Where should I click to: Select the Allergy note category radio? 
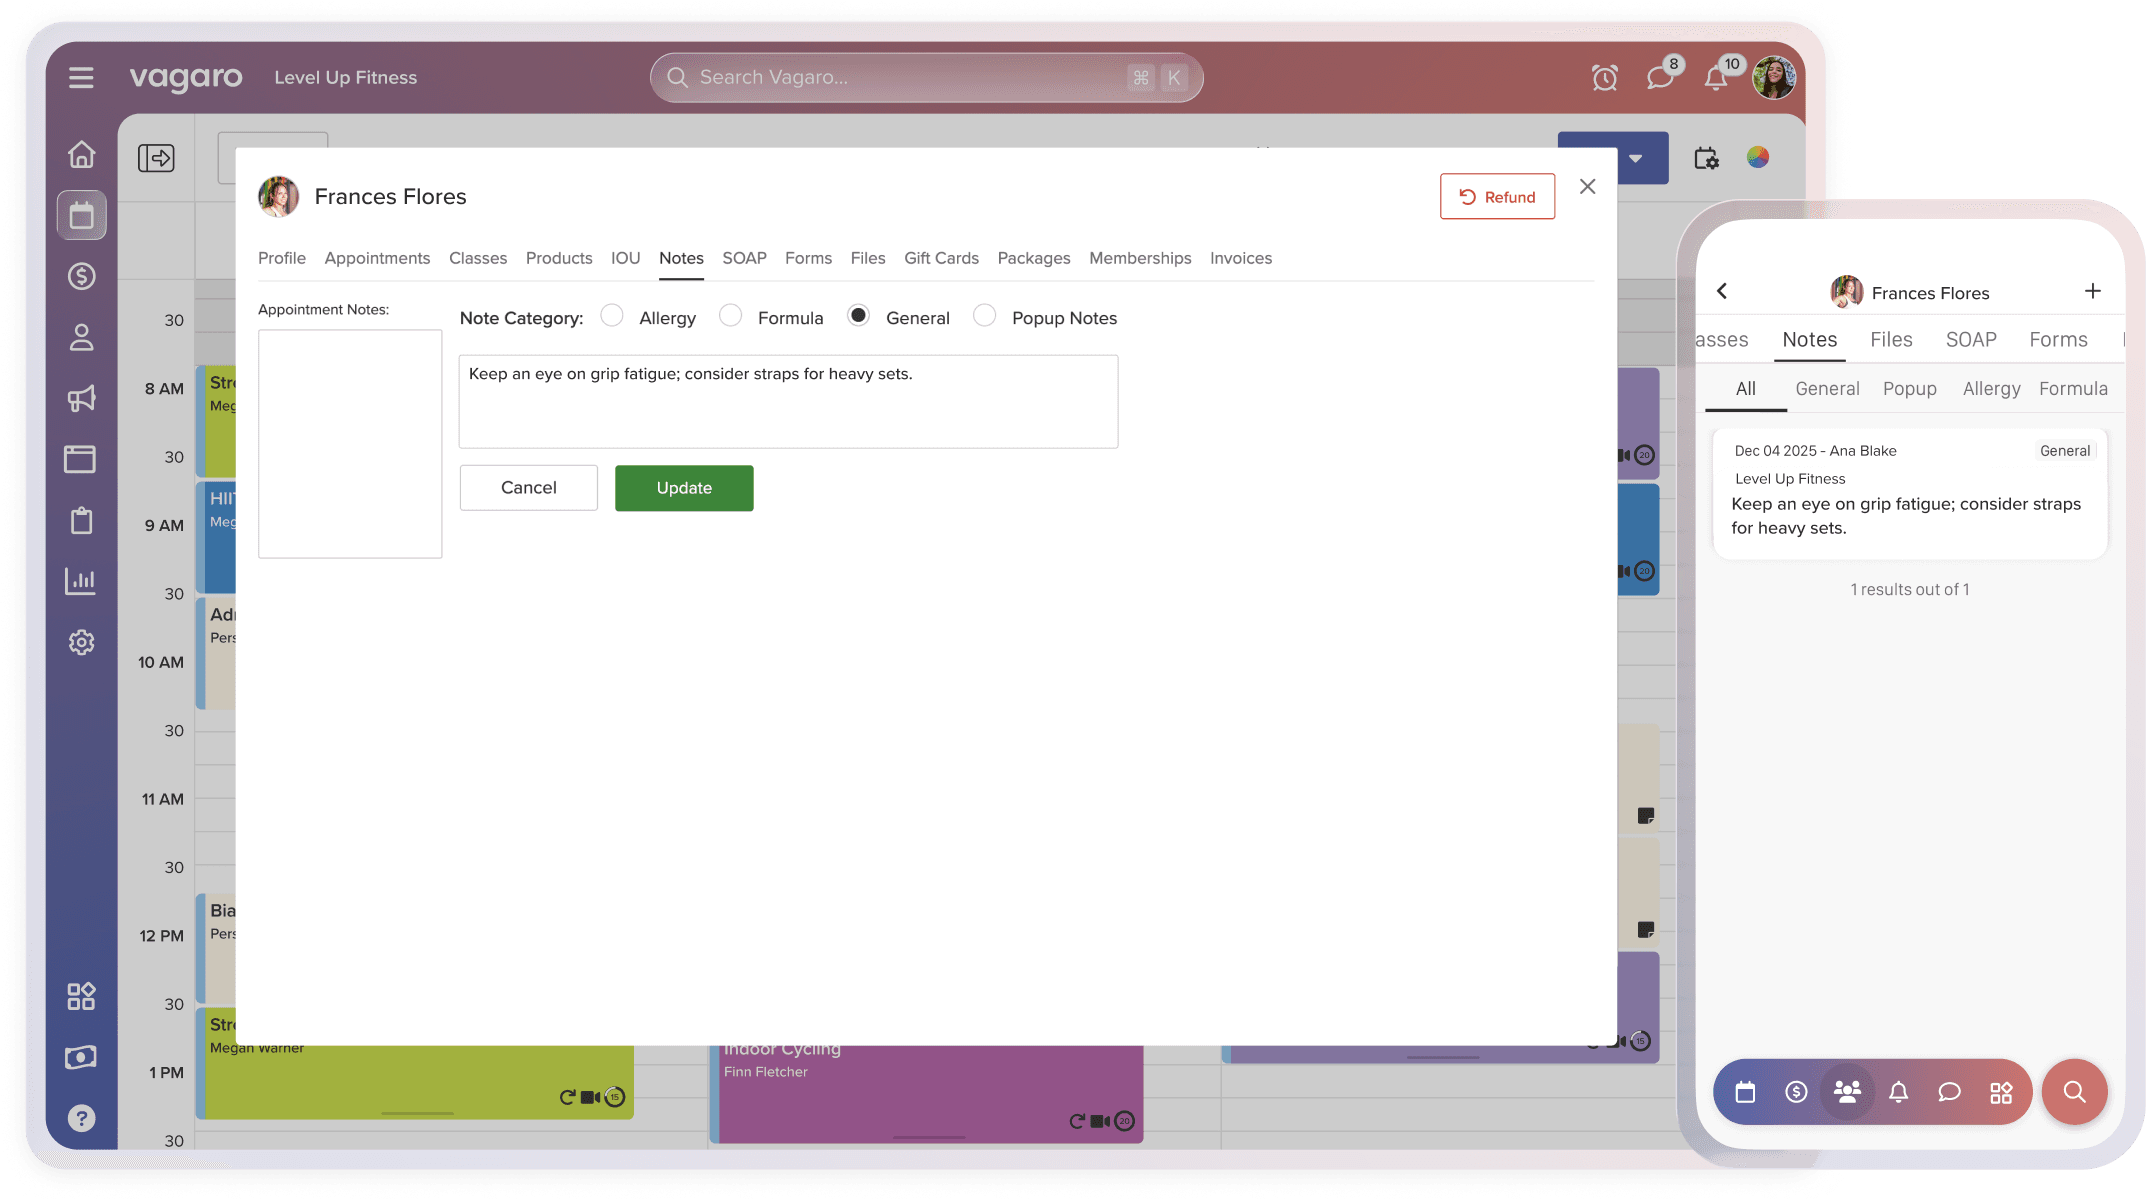612,316
